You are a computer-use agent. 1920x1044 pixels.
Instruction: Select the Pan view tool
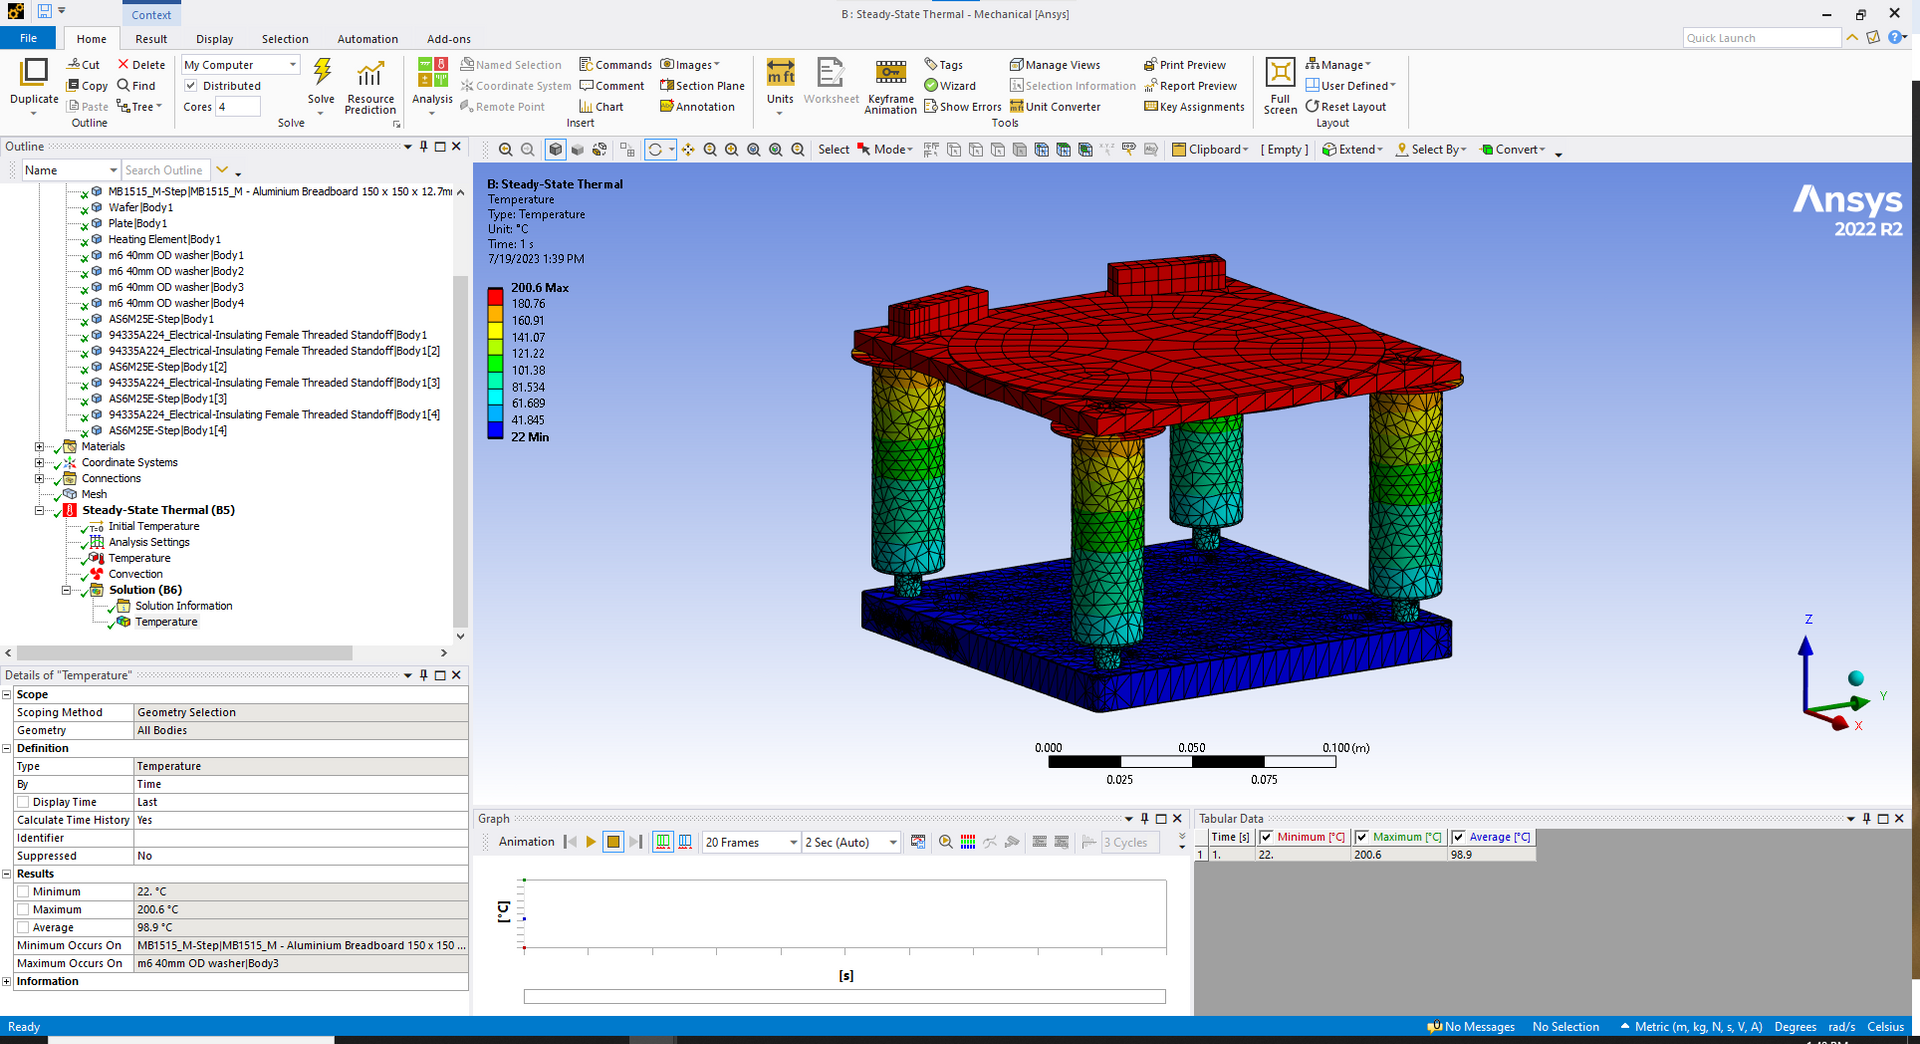click(x=688, y=150)
